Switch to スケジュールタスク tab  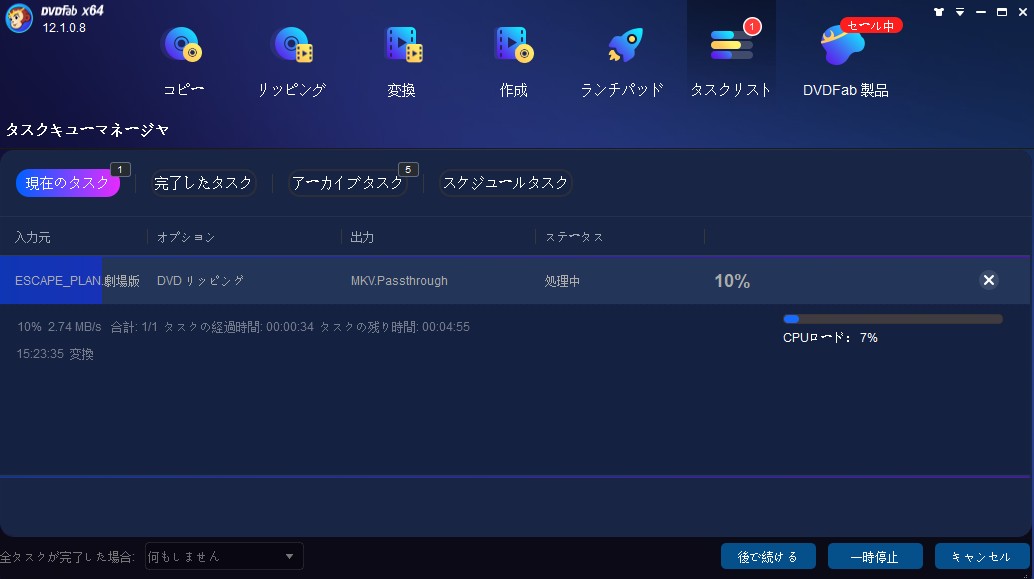505,183
